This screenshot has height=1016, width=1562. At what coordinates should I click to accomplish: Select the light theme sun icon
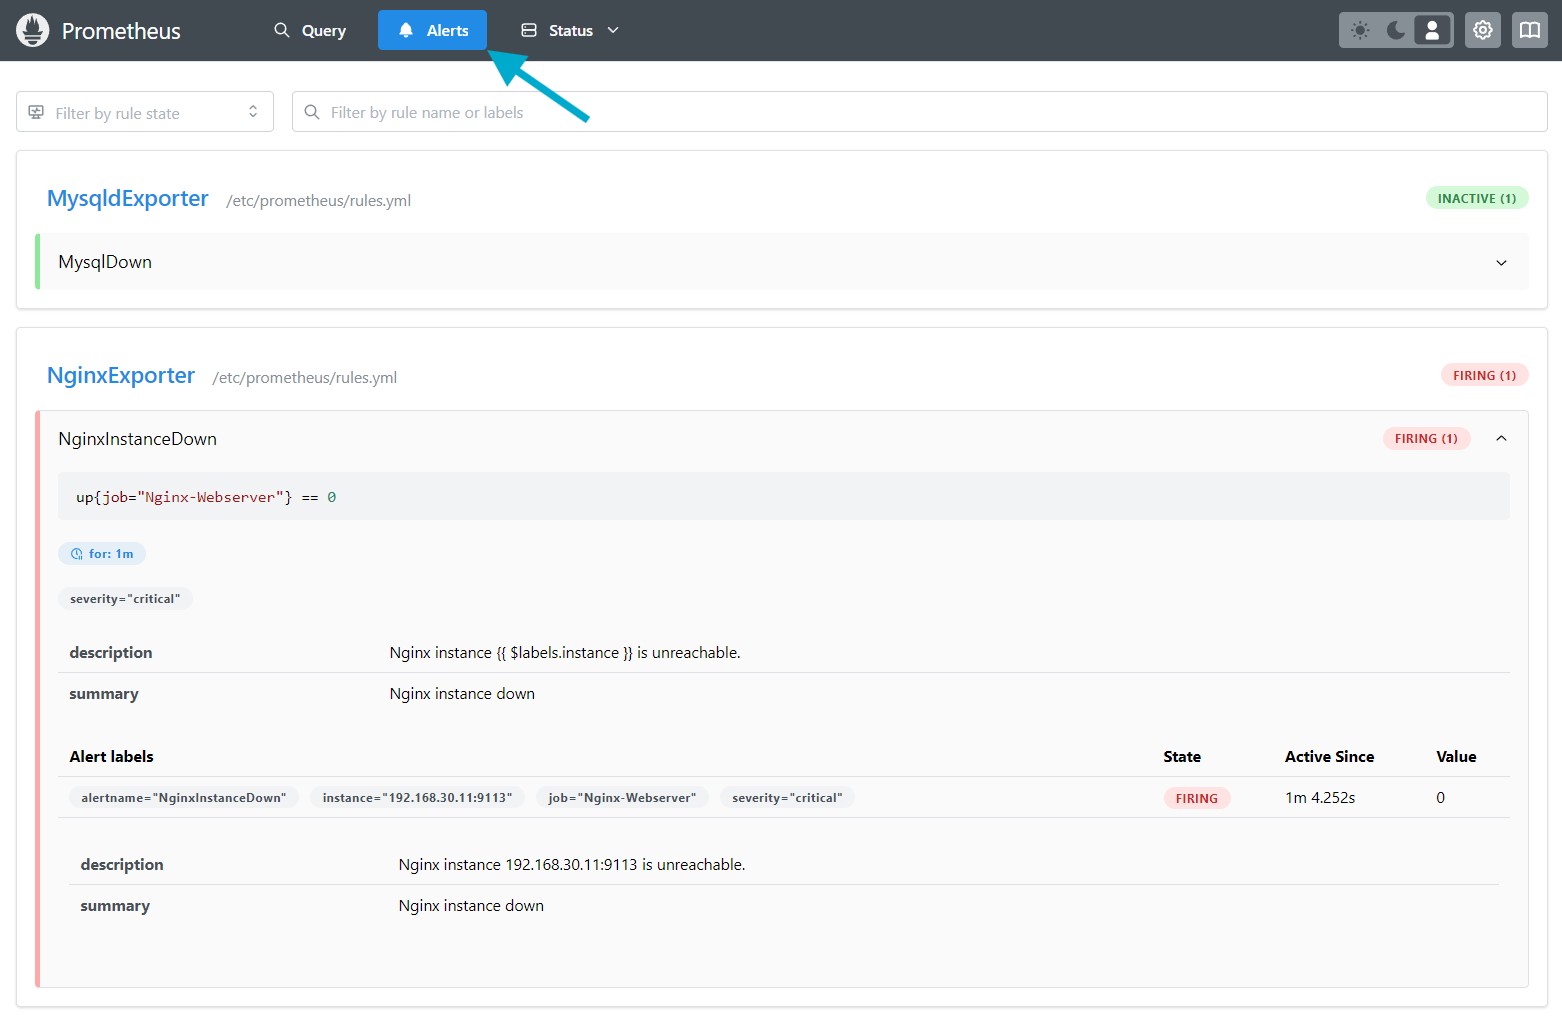[1359, 29]
